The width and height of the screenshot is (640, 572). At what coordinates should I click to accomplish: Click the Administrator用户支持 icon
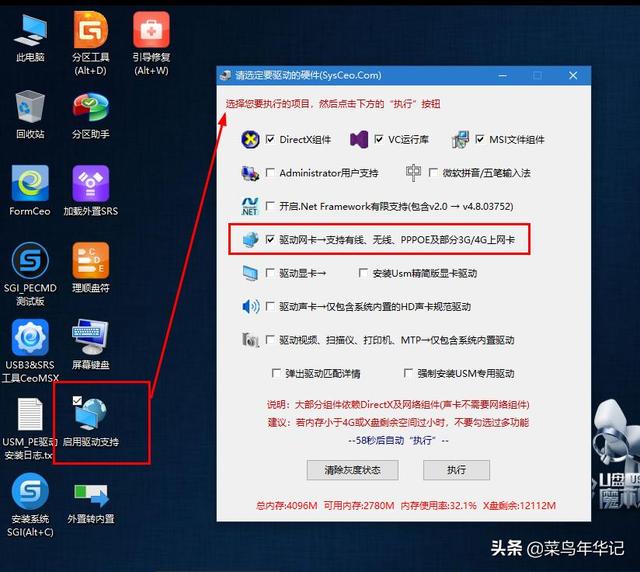click(x=250, y=174)
